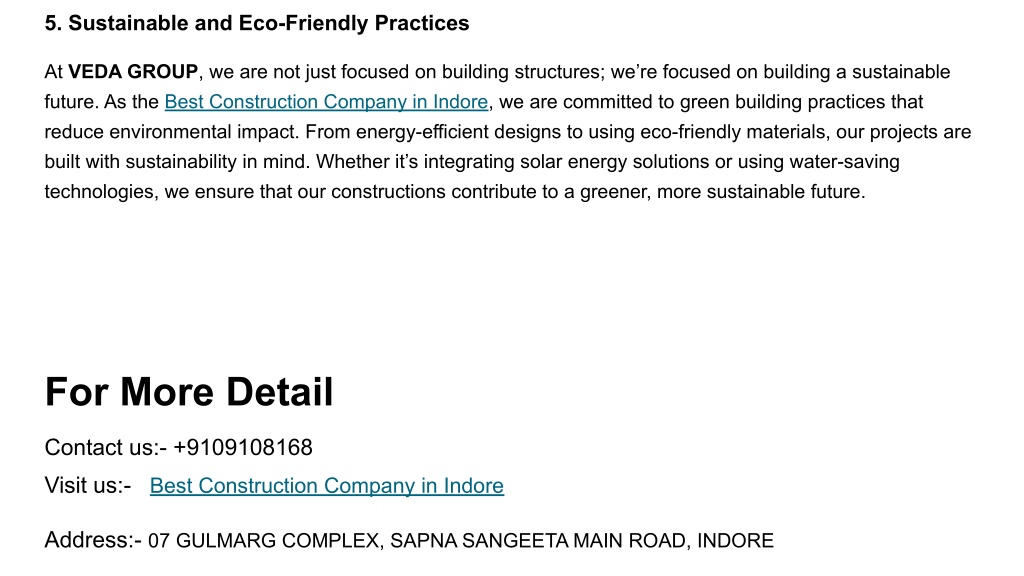Click the phrase environmental impact
This screenshot has height=576, width=1024.
click(203, 132)
